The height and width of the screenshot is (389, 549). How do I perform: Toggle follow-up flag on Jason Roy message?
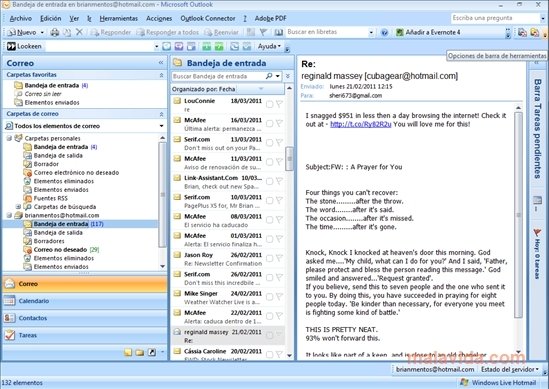click(279, 258)
